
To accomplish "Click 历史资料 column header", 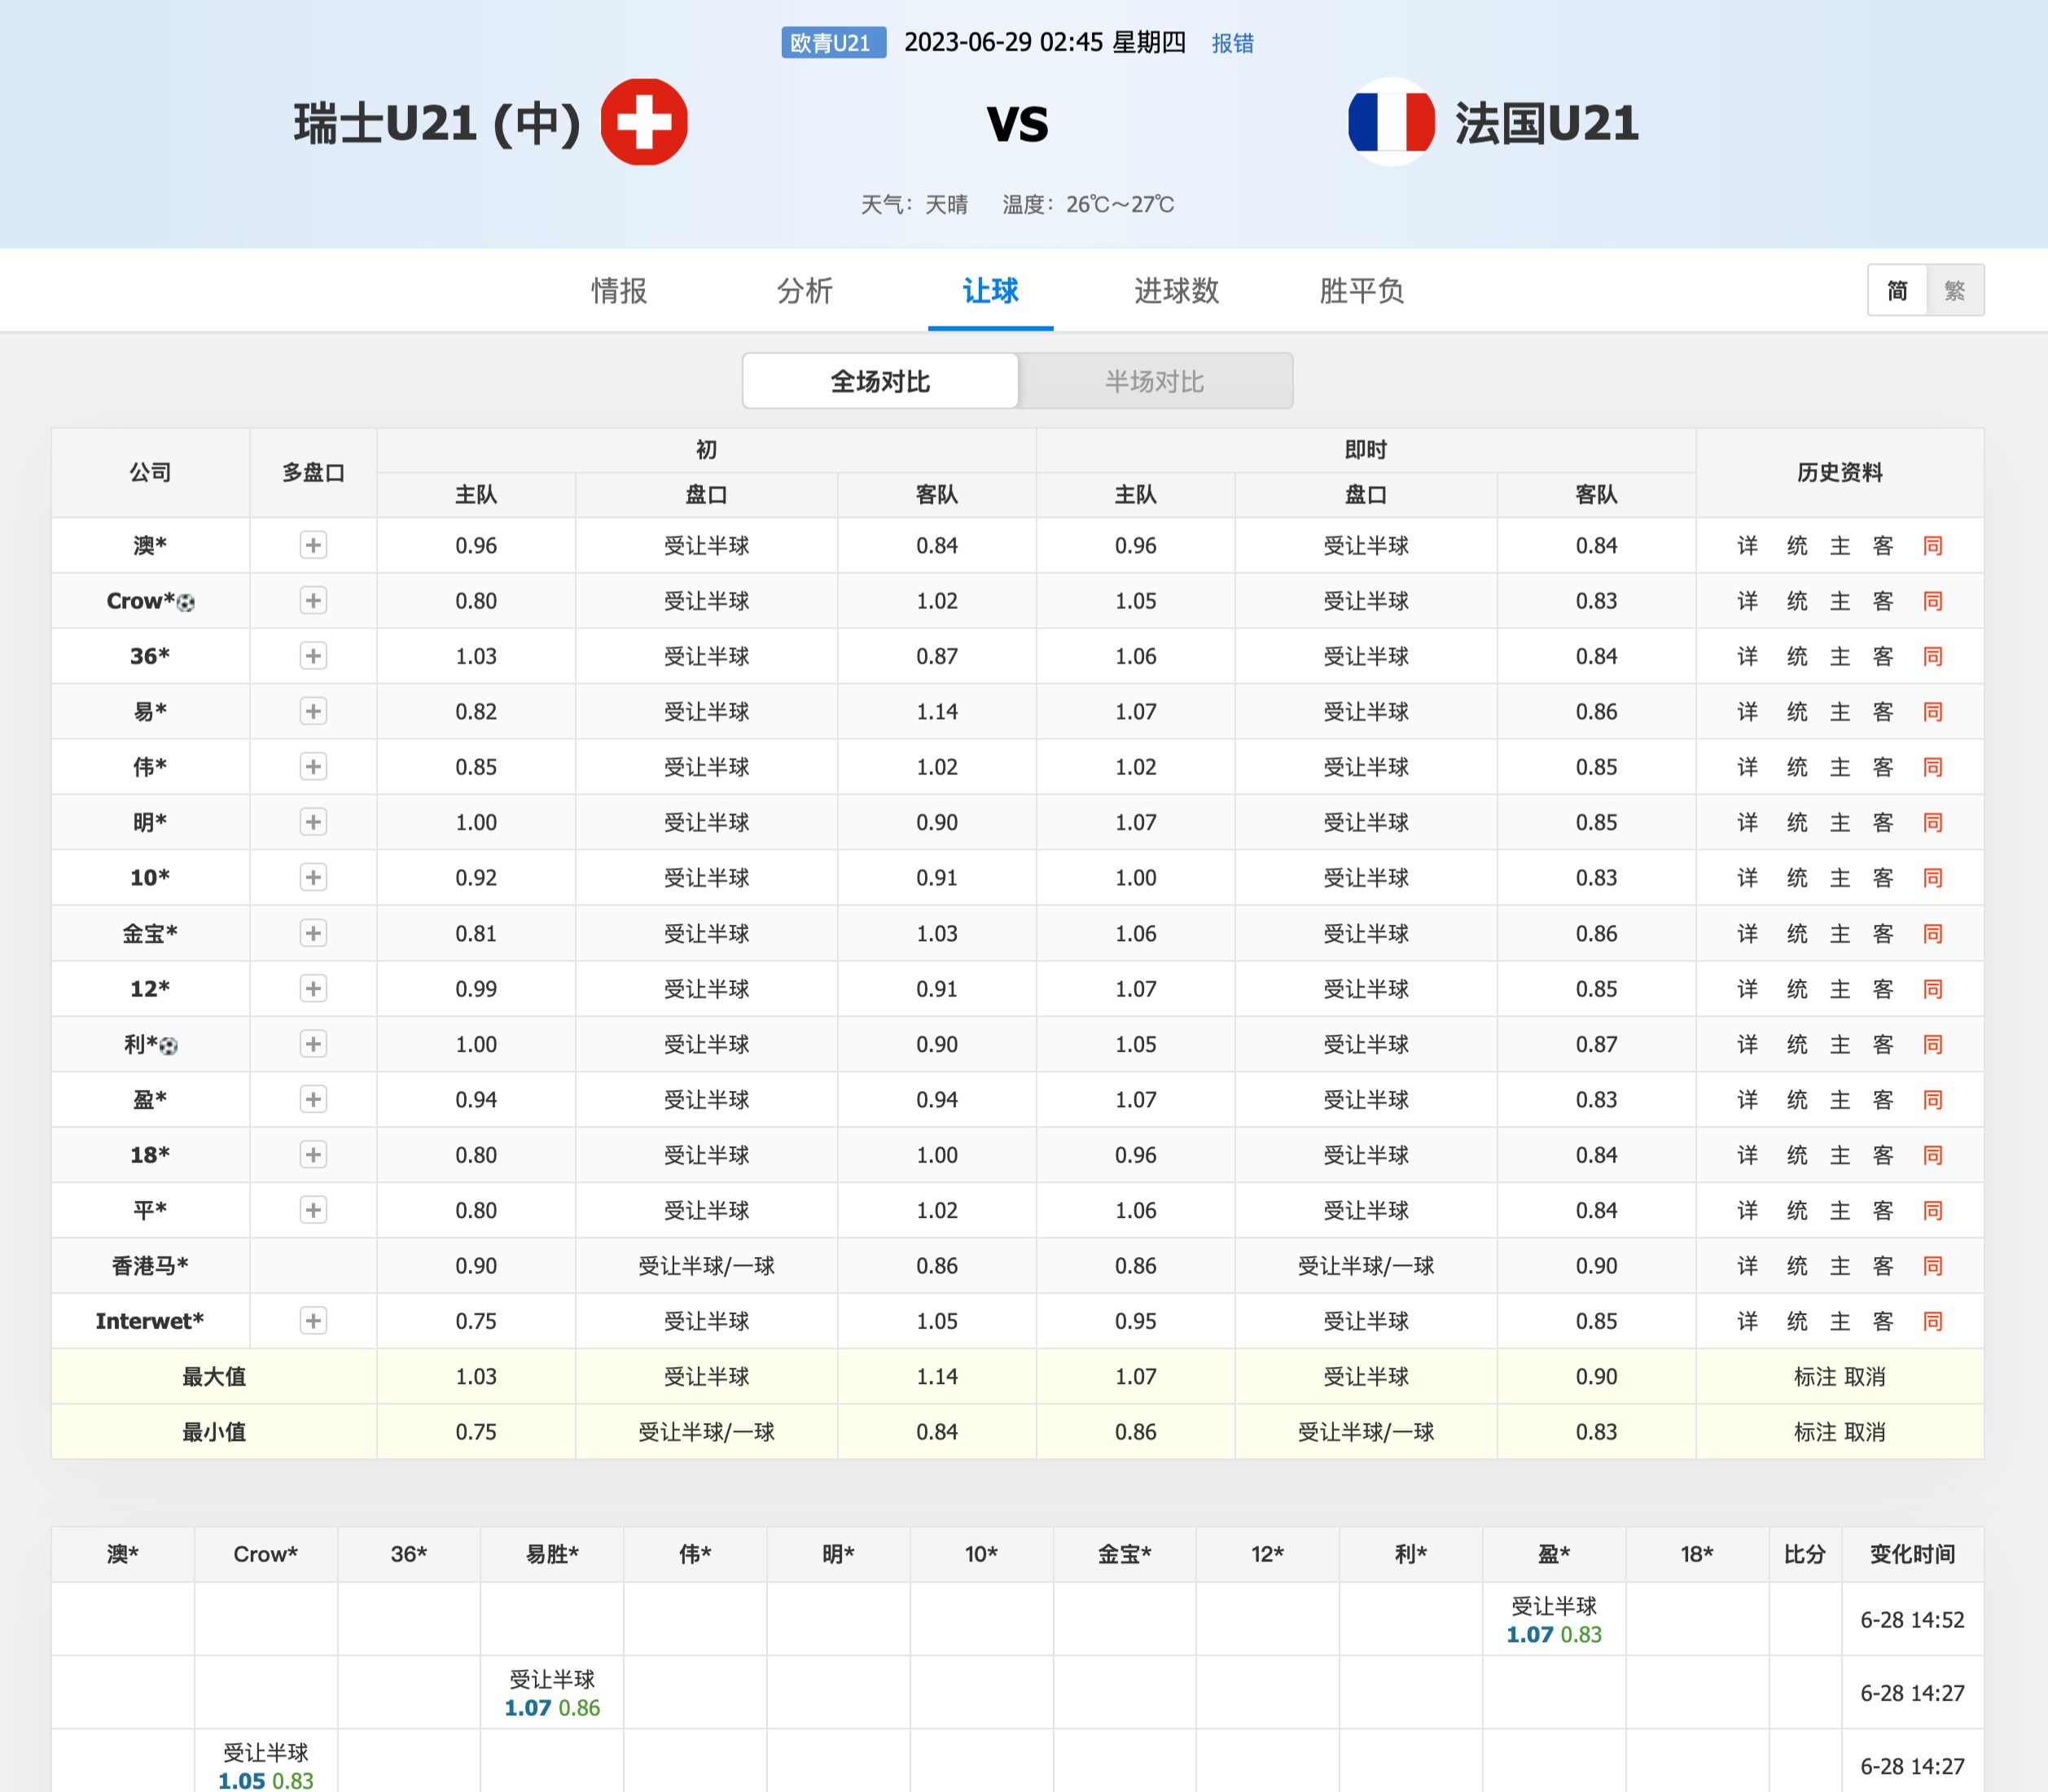I will click(x=1840, y=472).
